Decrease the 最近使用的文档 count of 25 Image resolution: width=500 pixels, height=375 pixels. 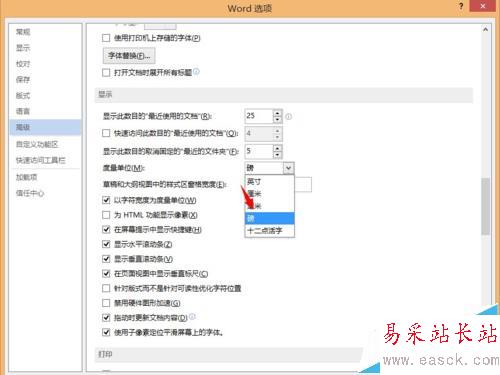[x=277, y=120]
